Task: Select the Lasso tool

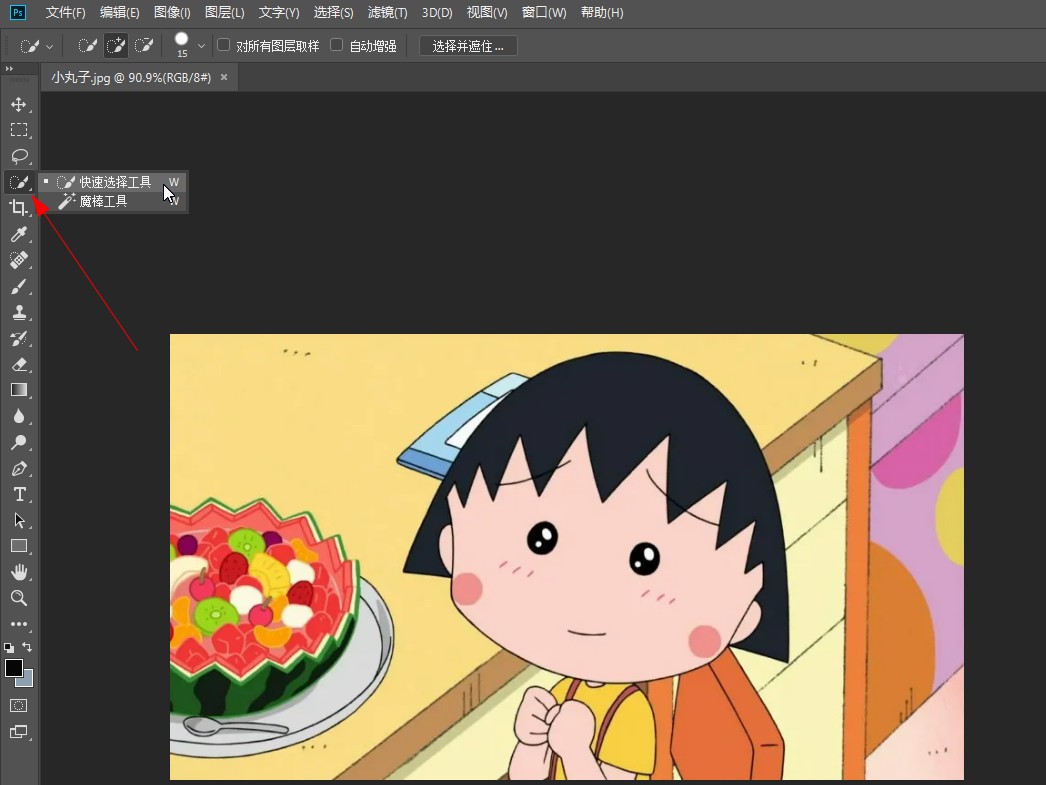Action: point(19,156)
